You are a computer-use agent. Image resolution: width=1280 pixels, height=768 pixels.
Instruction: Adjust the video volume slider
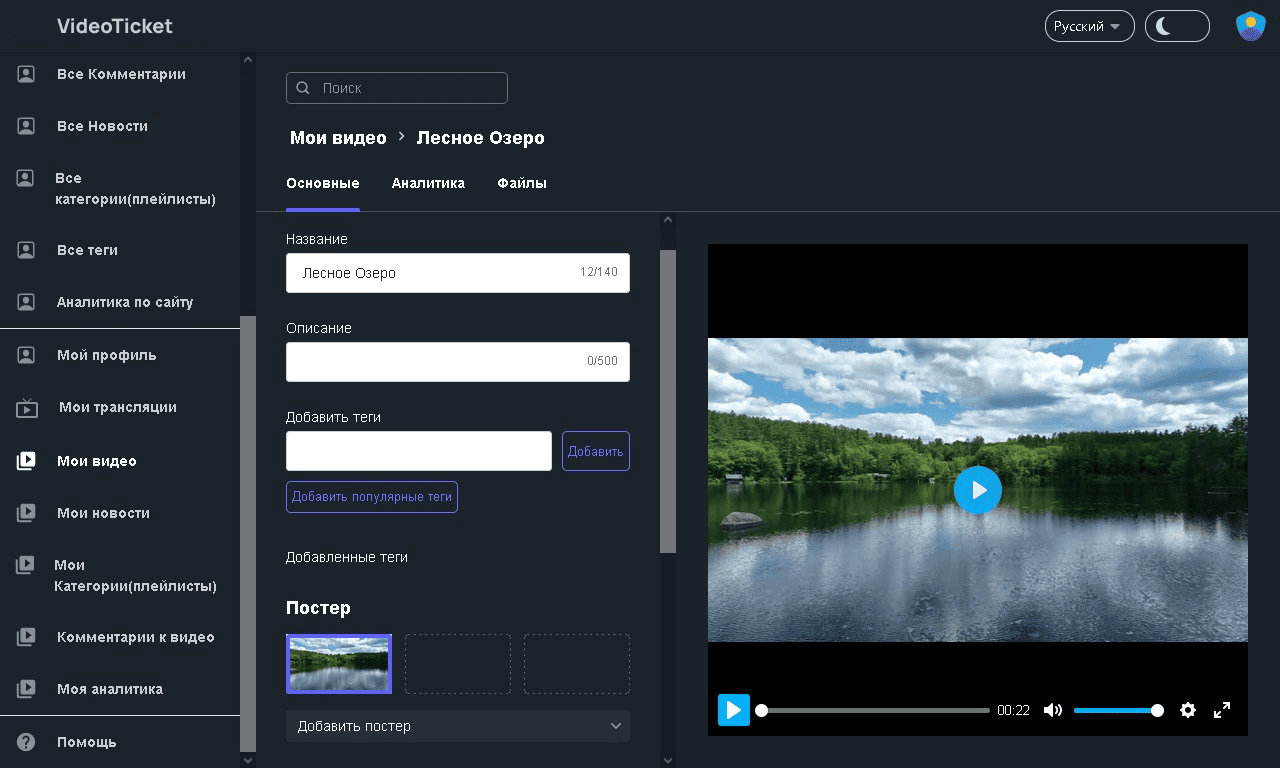coord(1115,710)
